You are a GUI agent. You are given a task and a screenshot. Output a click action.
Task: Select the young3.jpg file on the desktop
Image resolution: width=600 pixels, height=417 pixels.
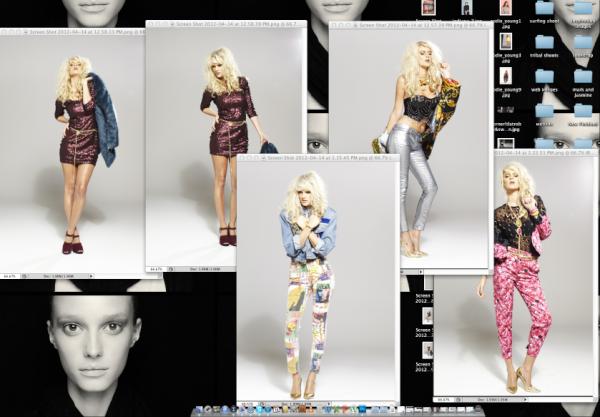(x=506, y=42)
